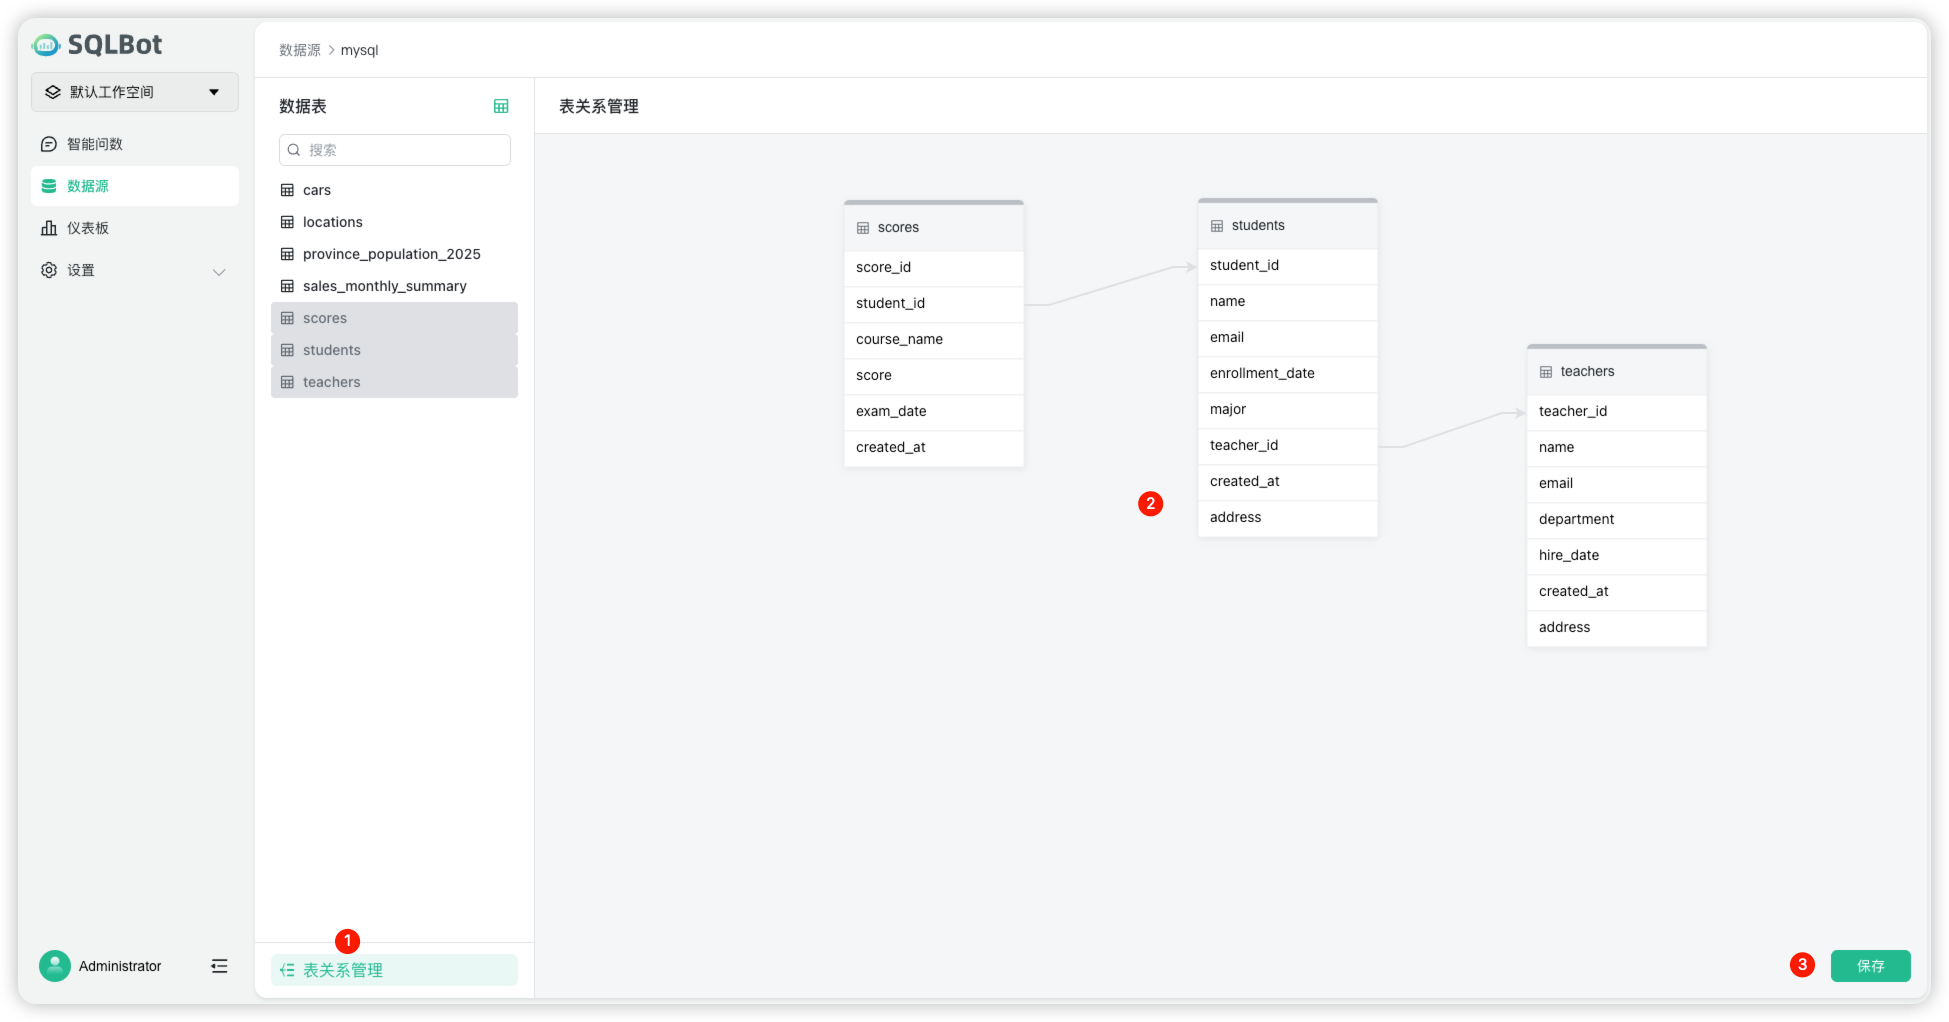Open 表关系管理 at the panel bottom
Image resolution: width=1949 pixels, height=1022 pixels.
(x=394, y=970)
